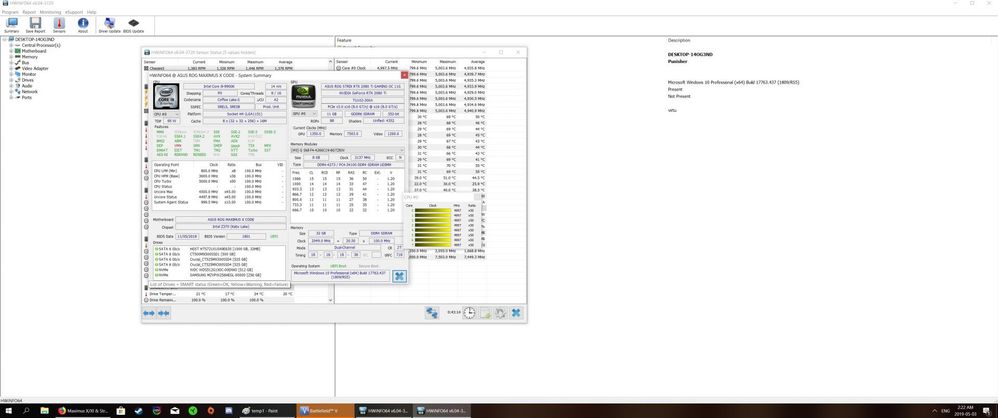The width and height of the screenshot is (998, 418).
Task: Select Monitor in the device tree
Action: point(28,74)
